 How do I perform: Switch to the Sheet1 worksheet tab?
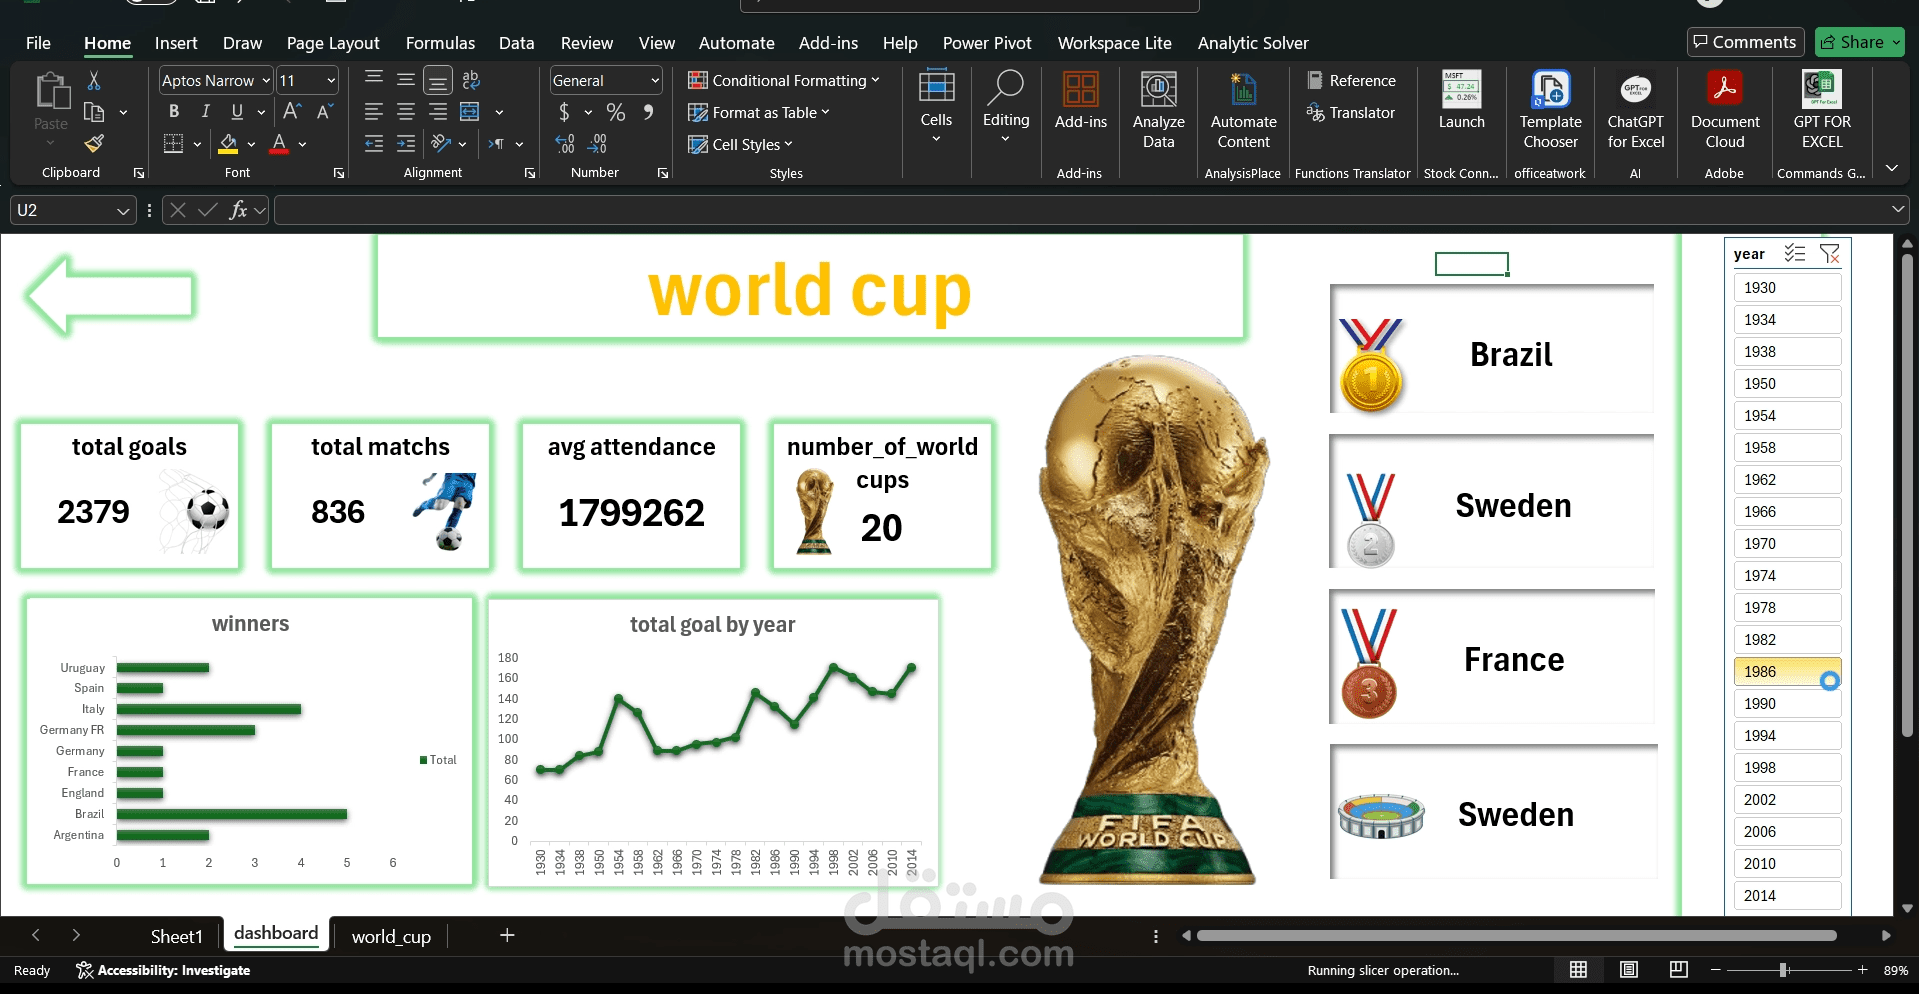point(176,936)
